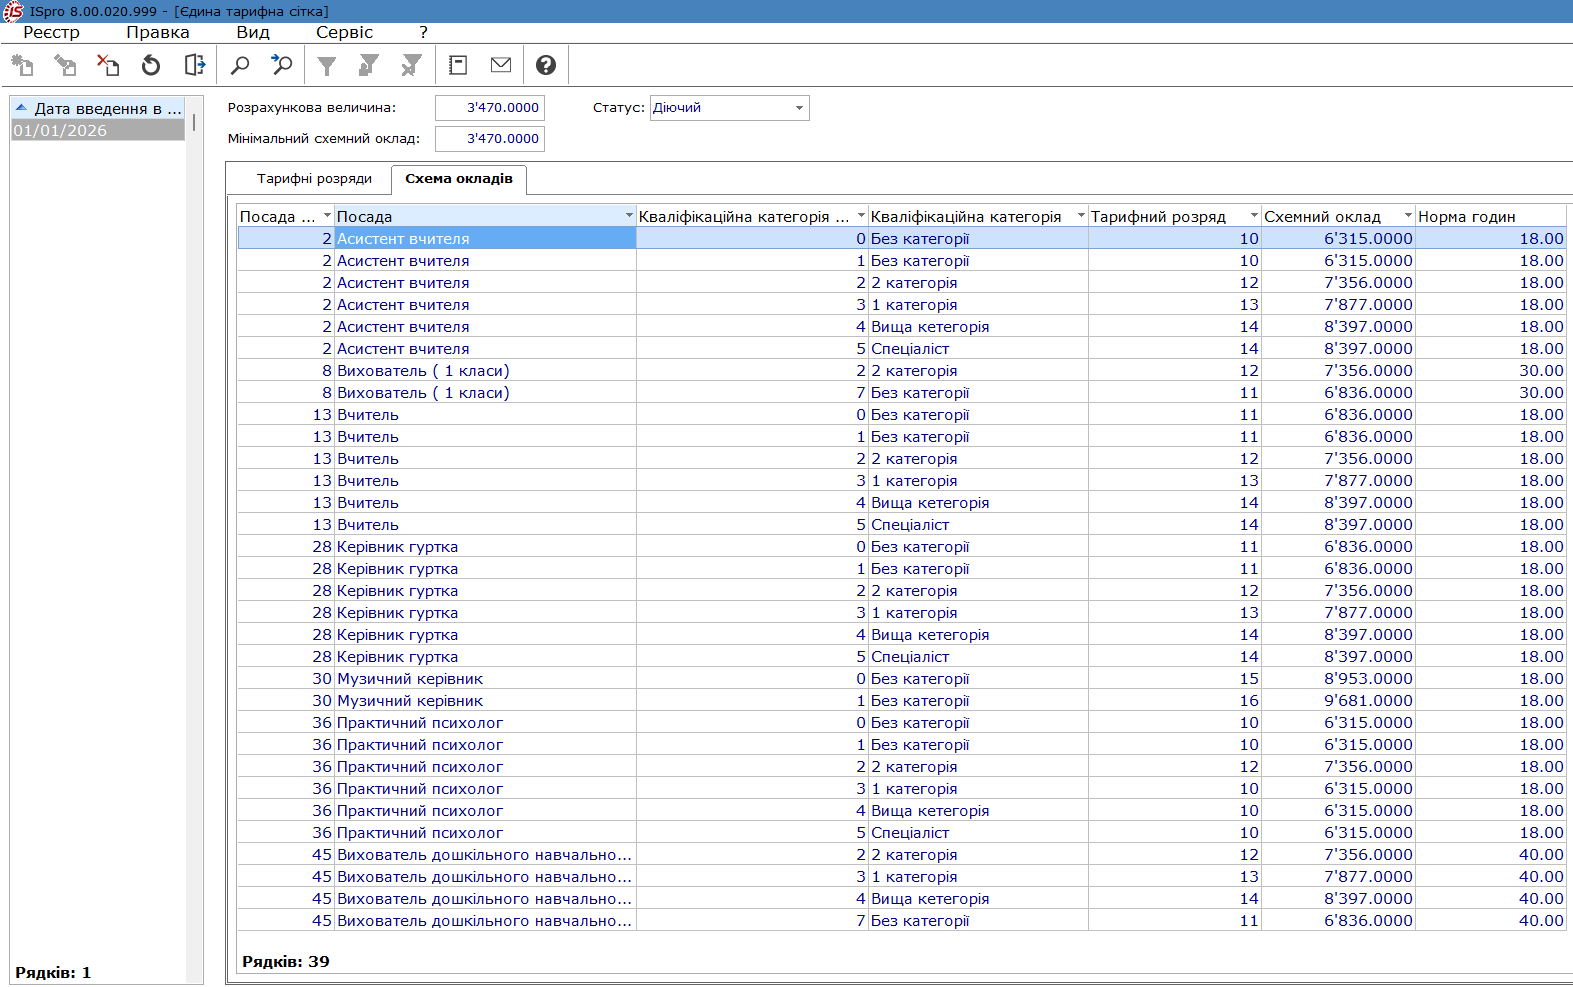Image resolution: width=1573 pixels, height=987 pixels.
Task: Click the remove filter icon
Action: (411, 65)
